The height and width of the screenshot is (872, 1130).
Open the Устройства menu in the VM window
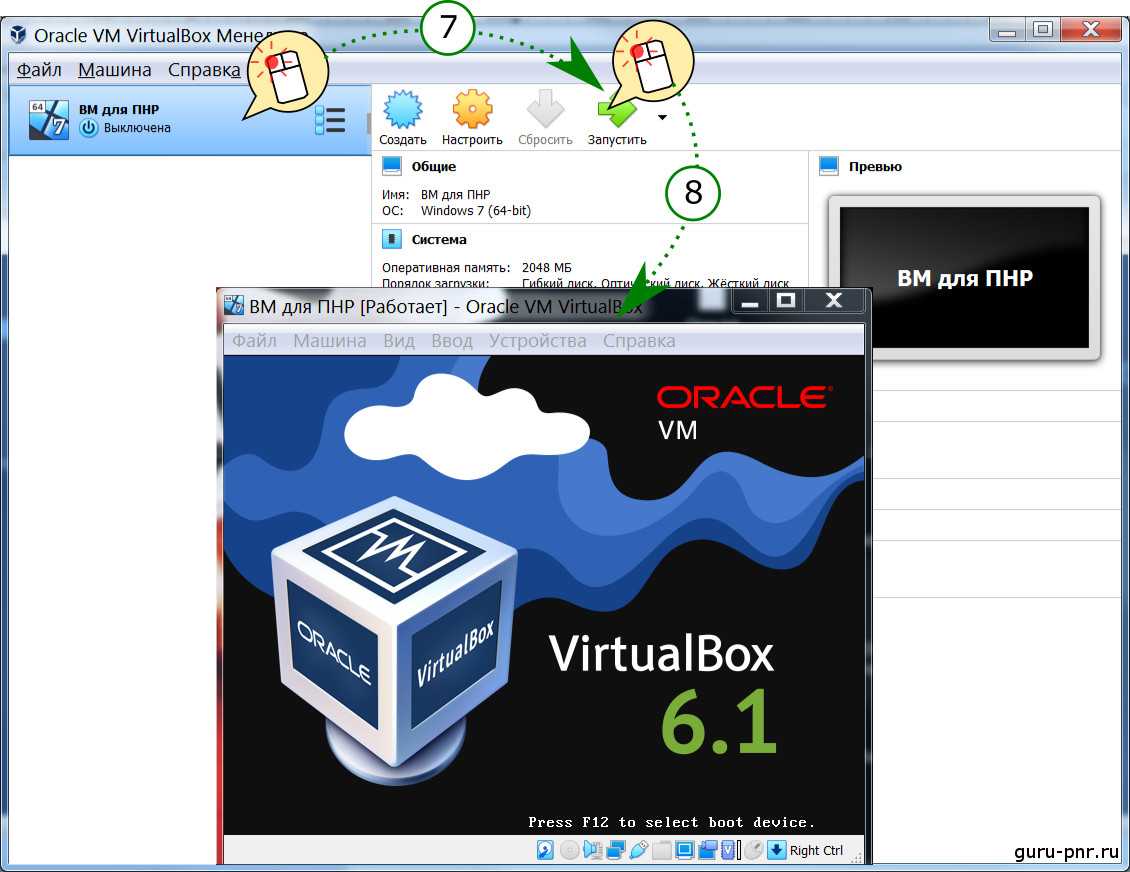(x=537, y=341)
